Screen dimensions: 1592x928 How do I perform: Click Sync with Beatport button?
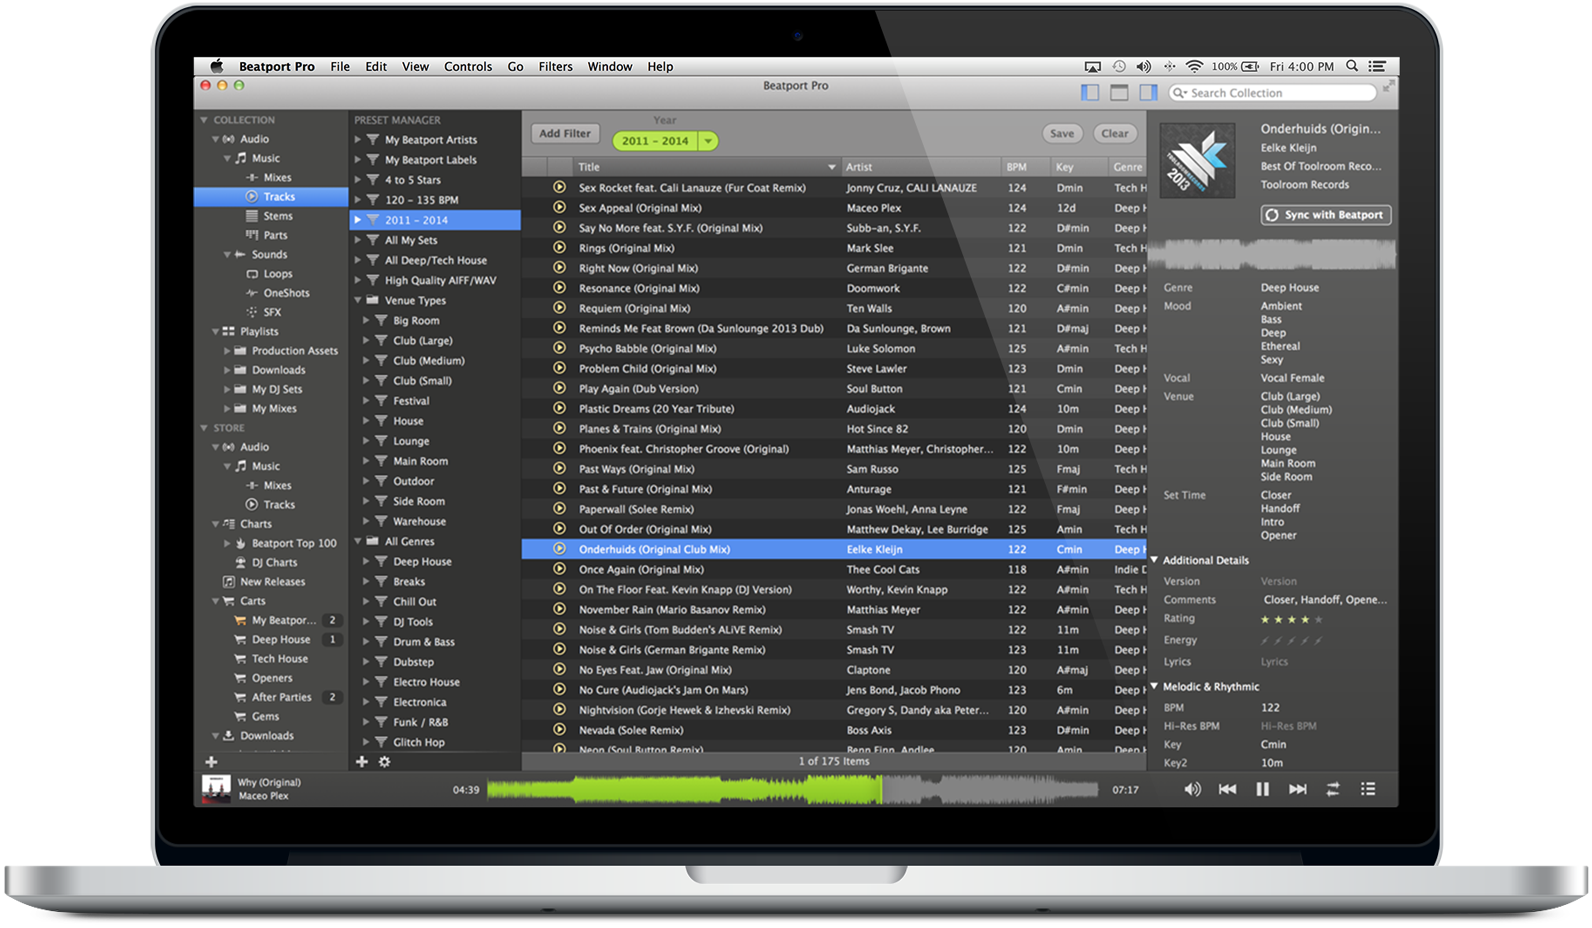click(1325, 215)
